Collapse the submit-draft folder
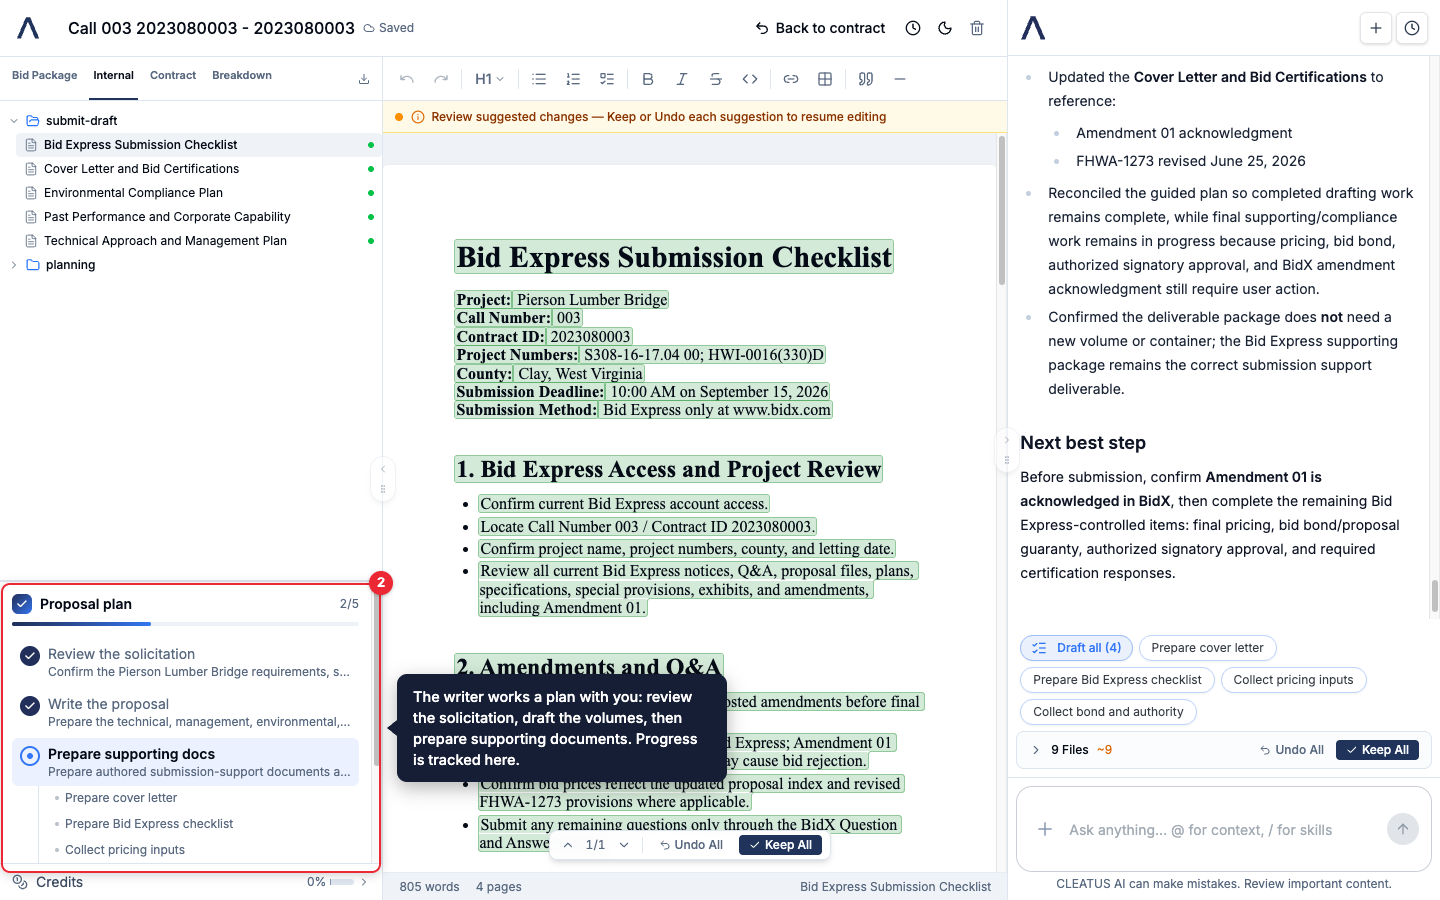The height and width of the screenshot is (900, 1440). click(x=14, y=121)
